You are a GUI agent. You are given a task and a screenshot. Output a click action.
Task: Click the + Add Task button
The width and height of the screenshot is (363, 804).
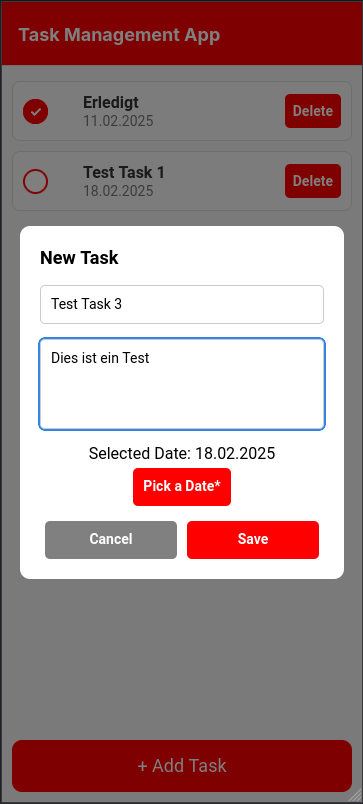pos(182,766)
